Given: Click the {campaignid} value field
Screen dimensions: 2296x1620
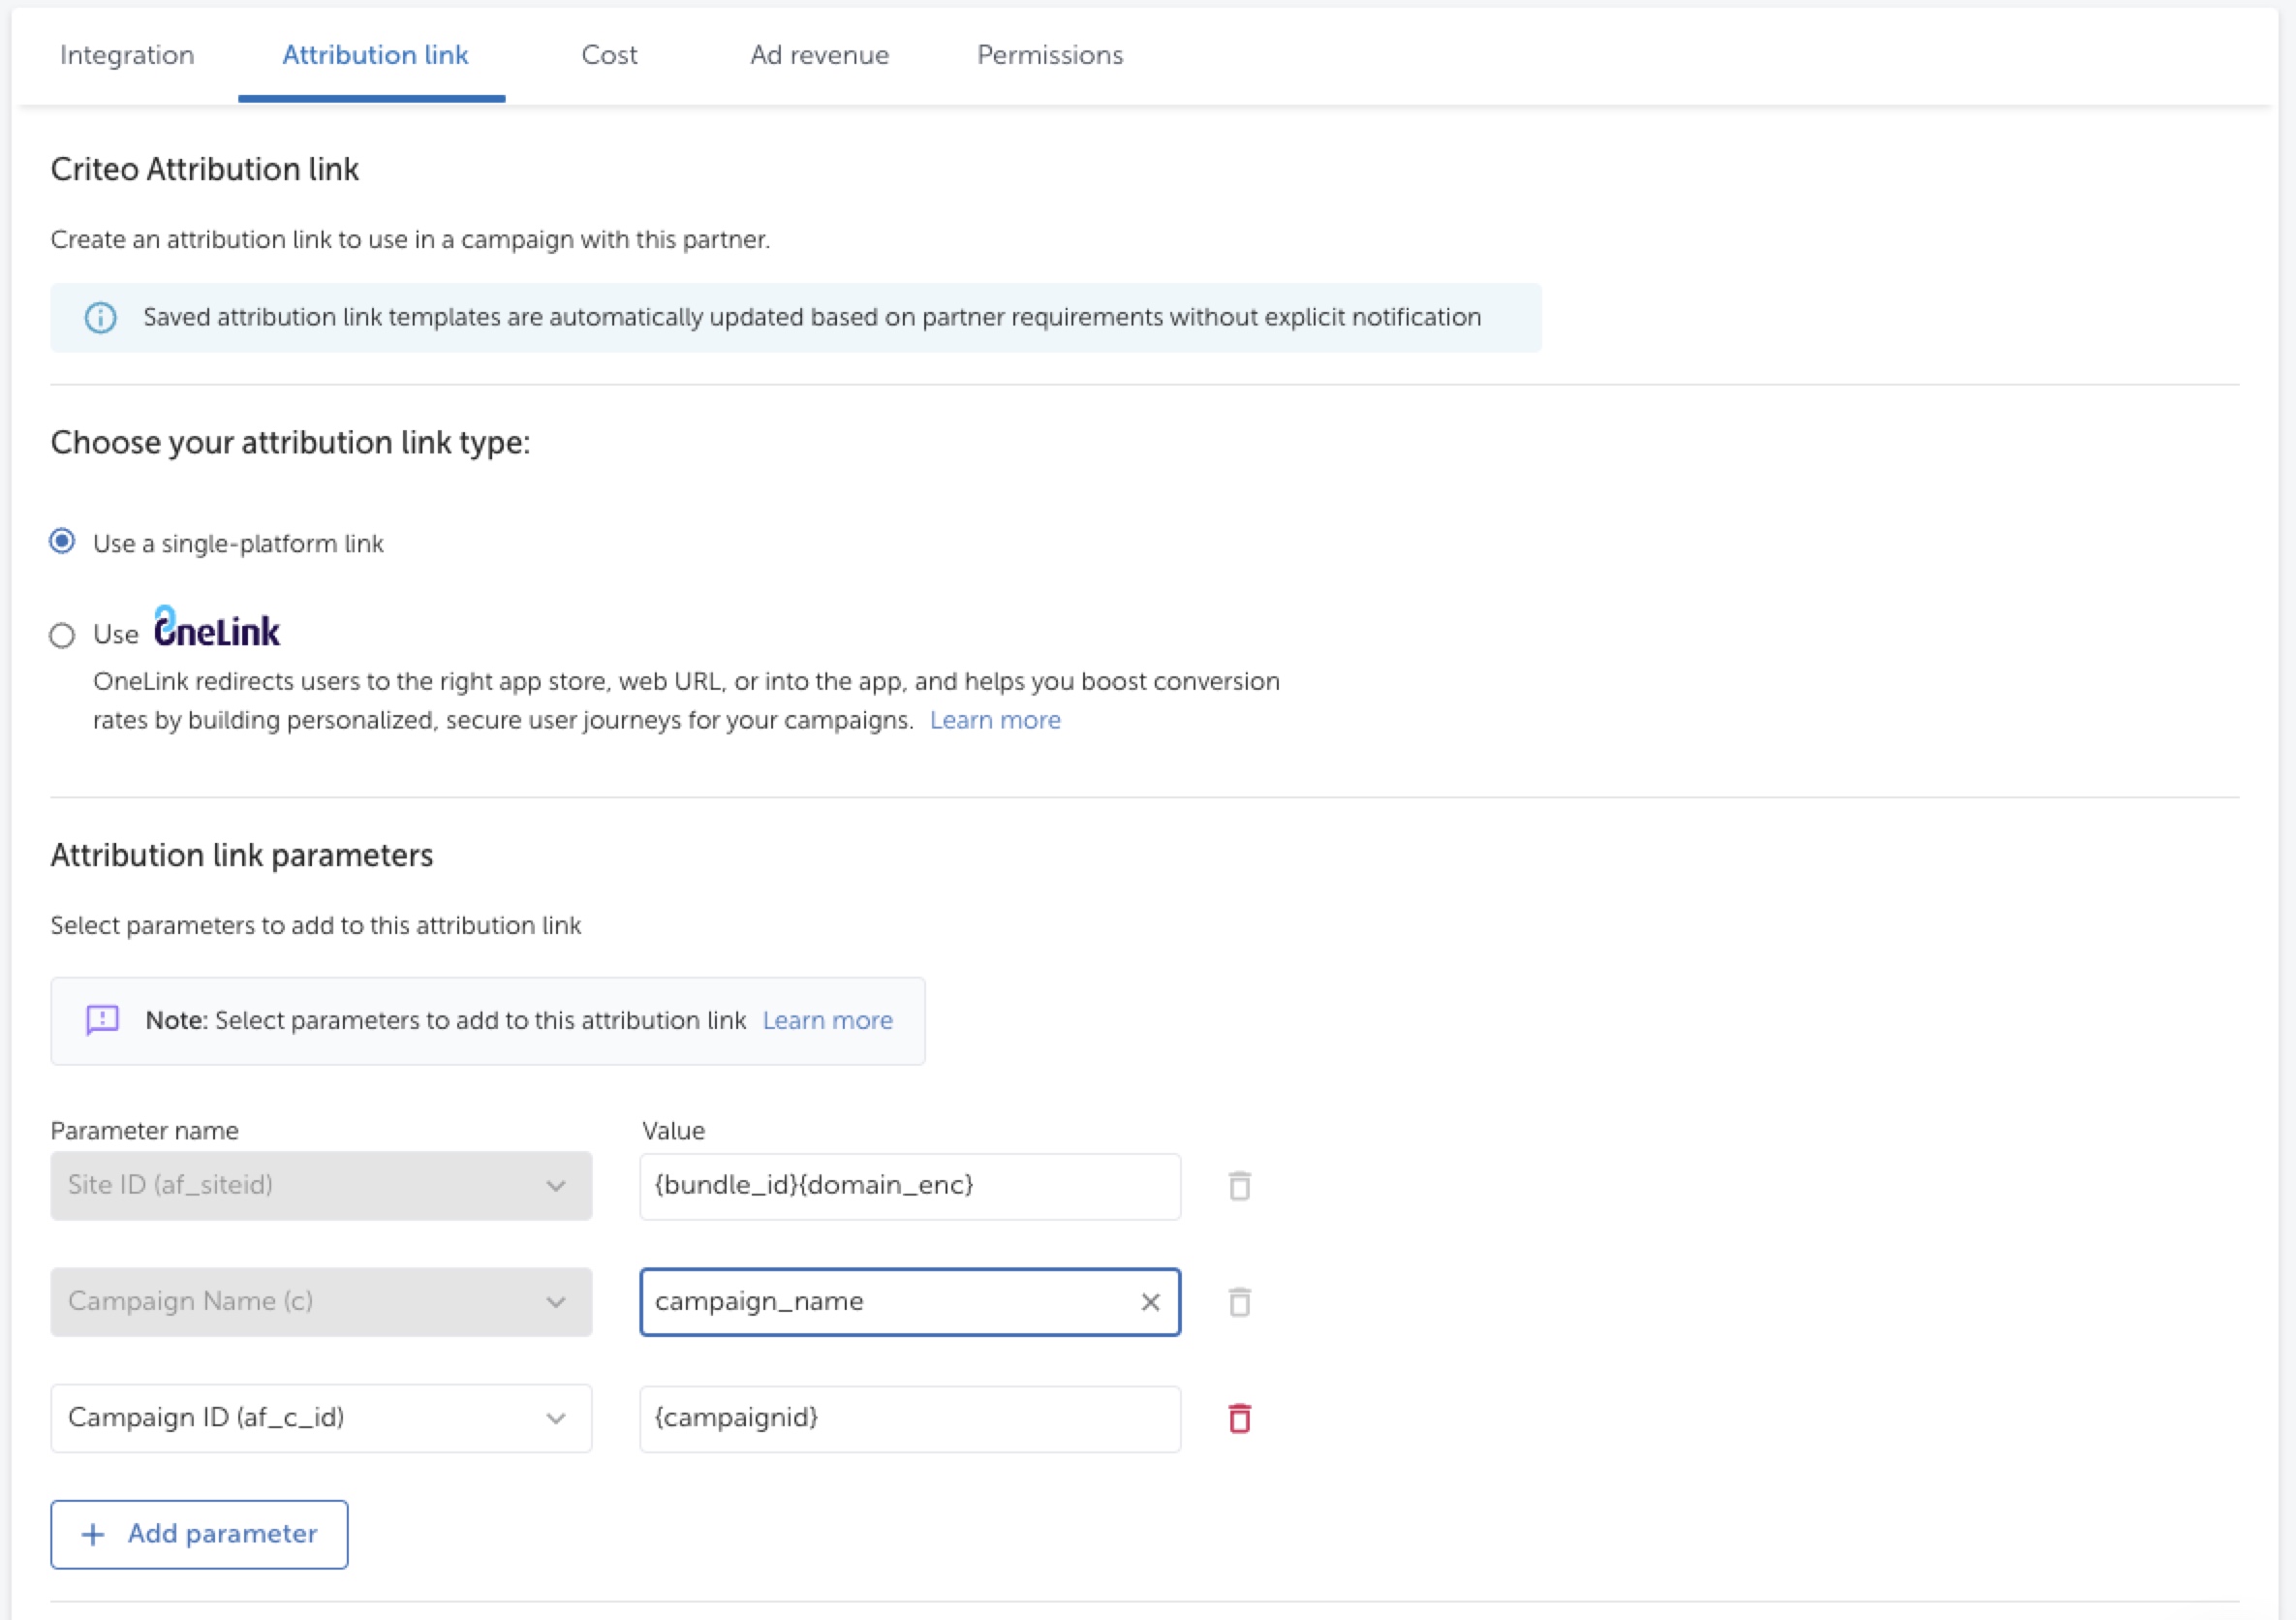Looking at the screenshot, I should click(910, 1418).
